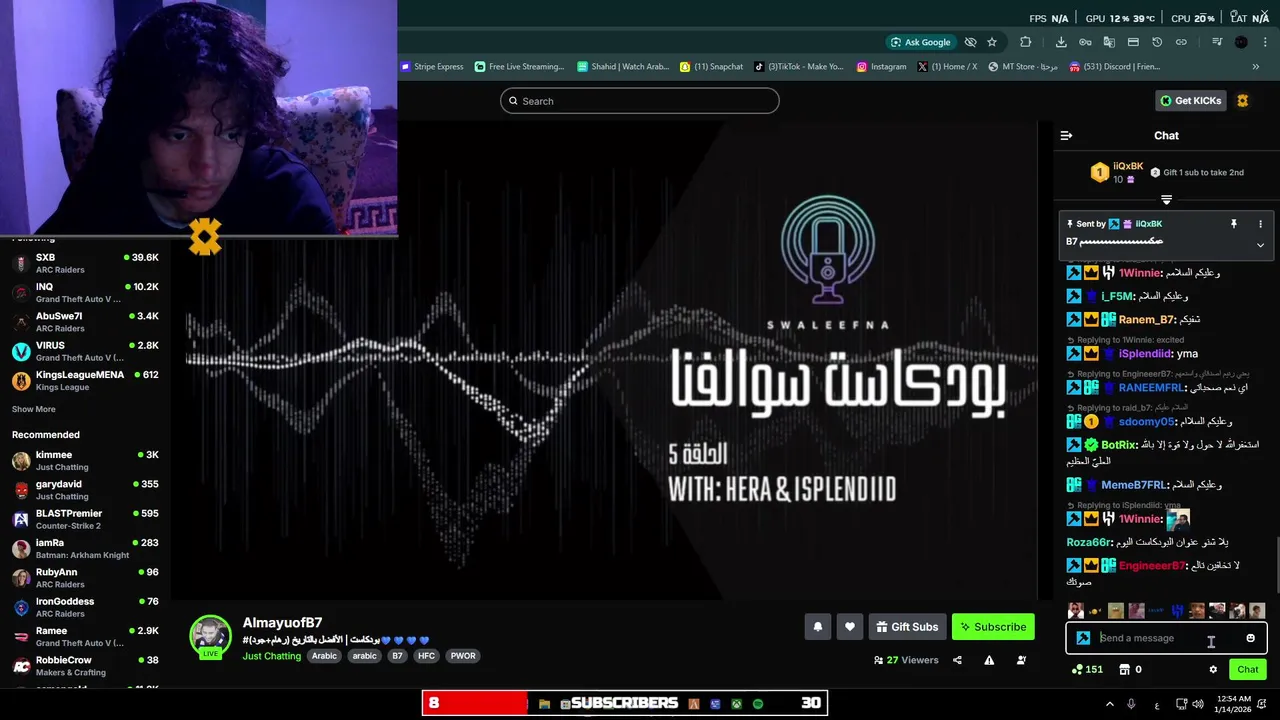Click the heart follow icon
Screen dimensions: 1280x720
pos(850,627)
